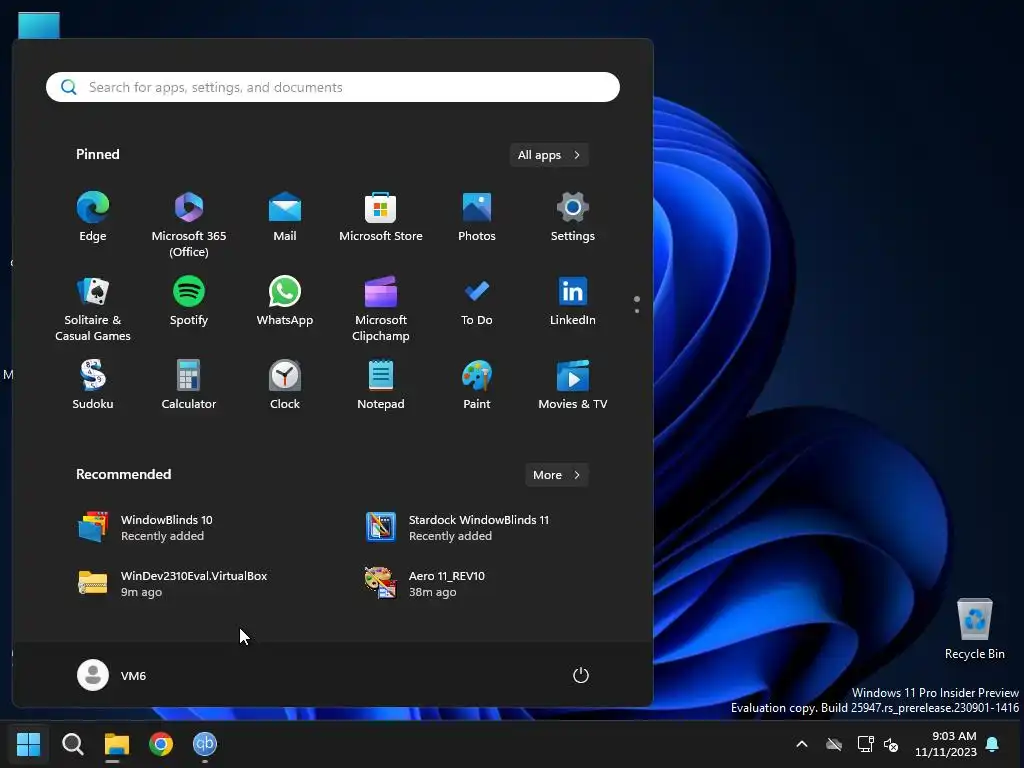The width and height of the screenshot is (1024, 768).
Task: Open the volume muted tray icon
Action: coord(891,744)
